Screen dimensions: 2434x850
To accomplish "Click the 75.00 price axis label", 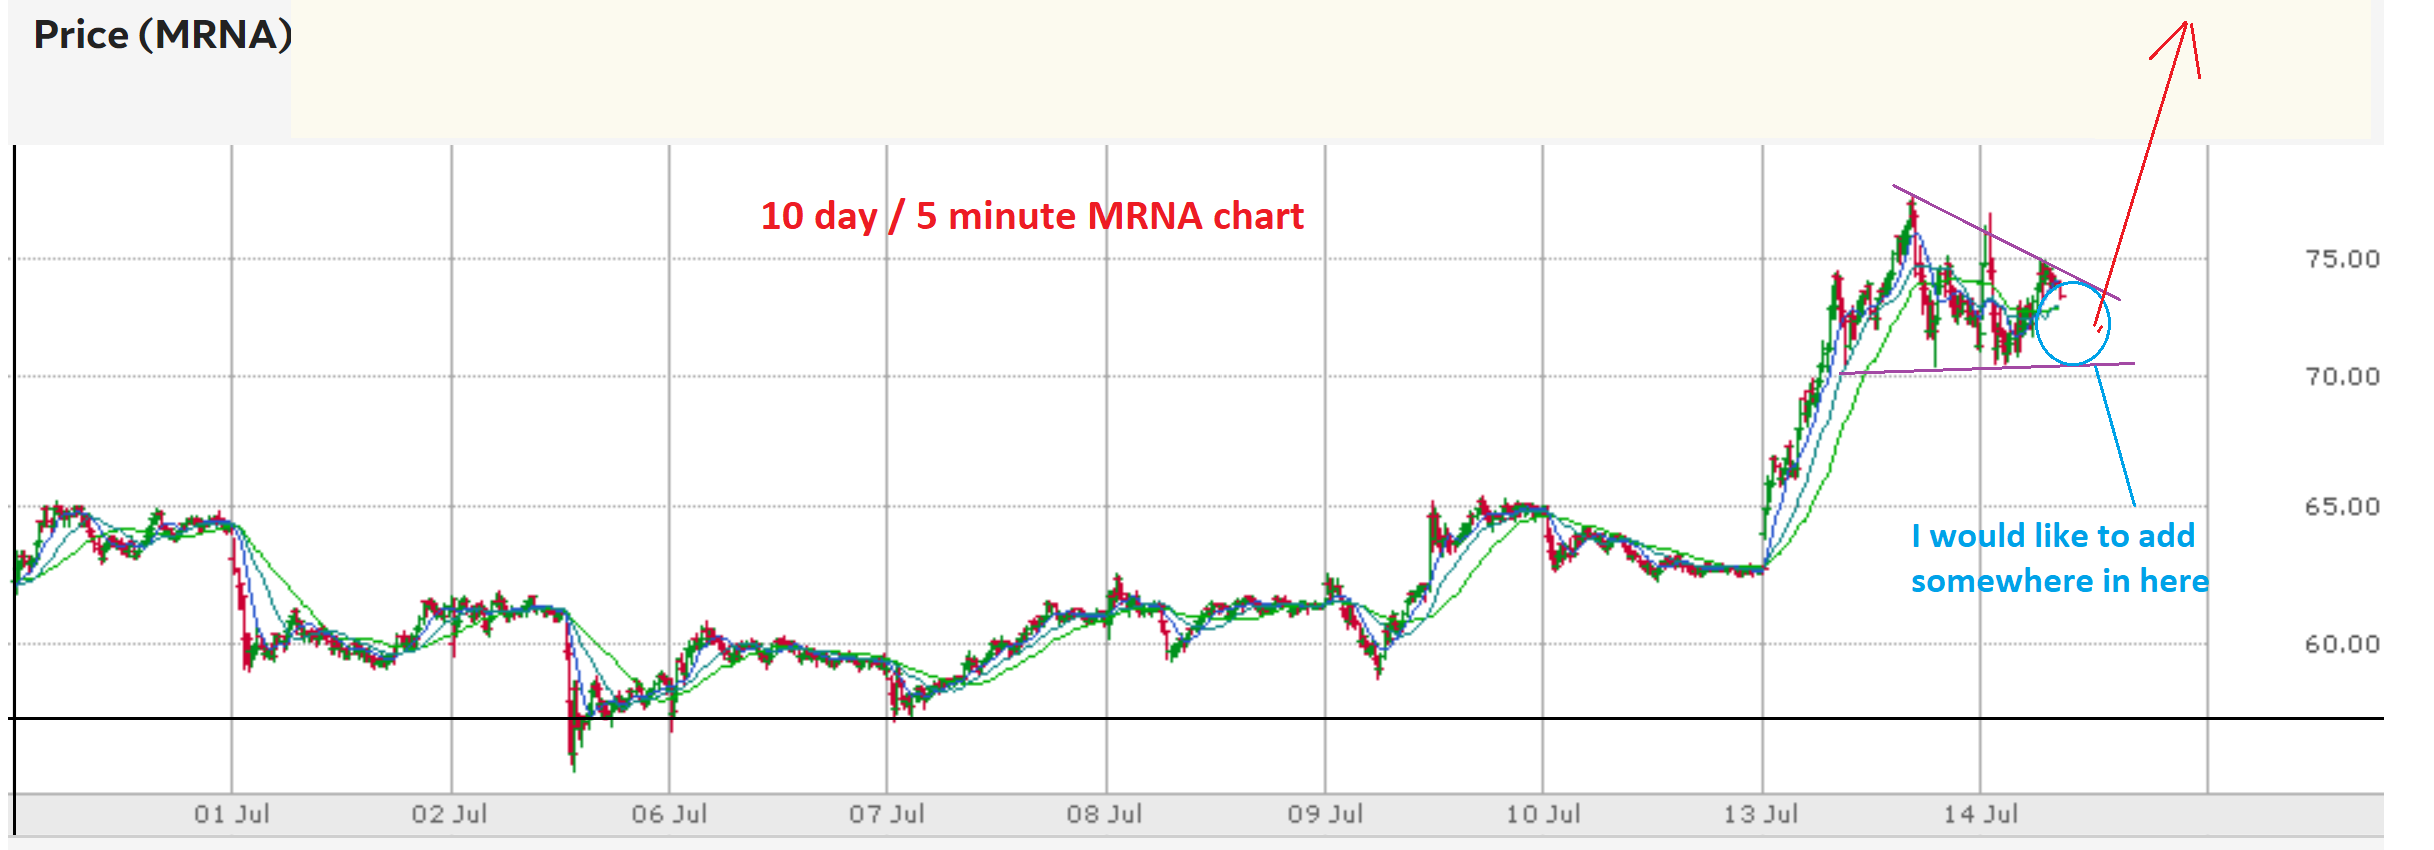I will [x=2342, y=259].
